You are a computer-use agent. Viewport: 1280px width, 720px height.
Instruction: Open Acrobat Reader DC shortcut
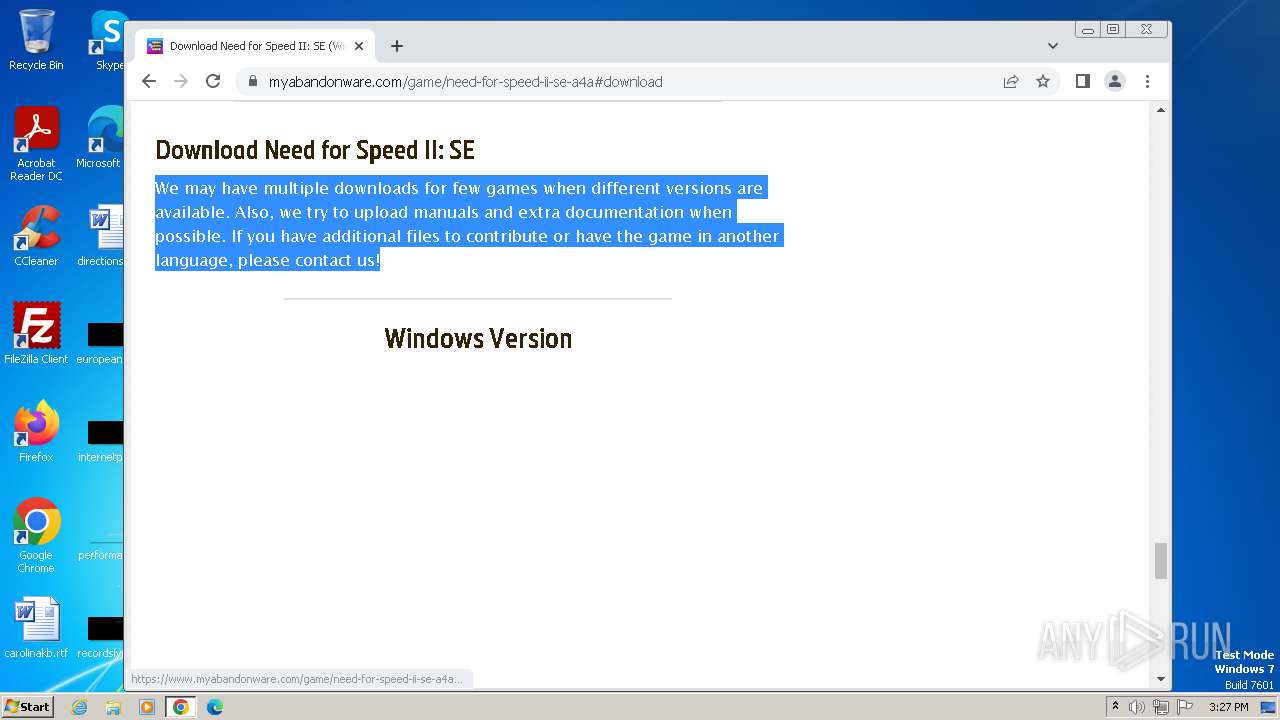36,144
